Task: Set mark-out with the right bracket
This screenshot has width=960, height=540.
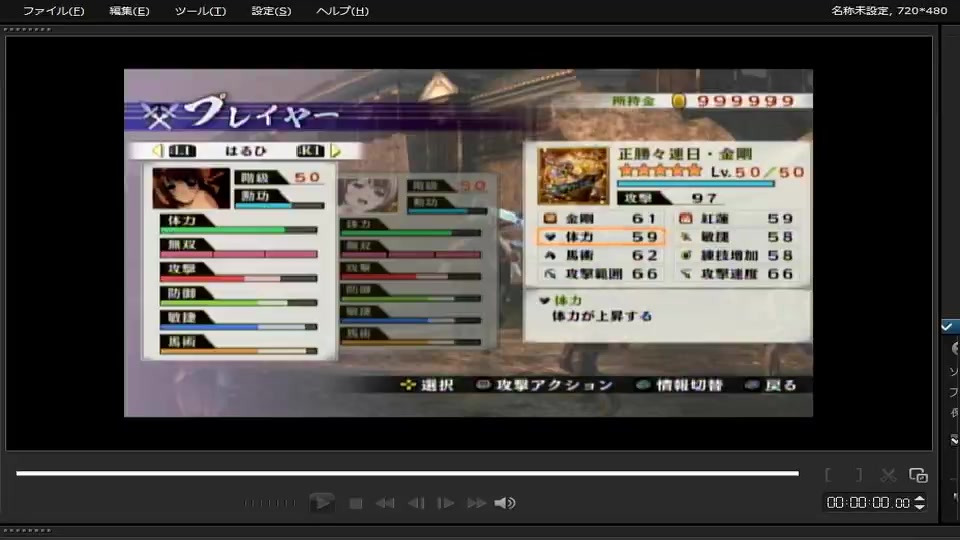Action: [x=858, y=475]
